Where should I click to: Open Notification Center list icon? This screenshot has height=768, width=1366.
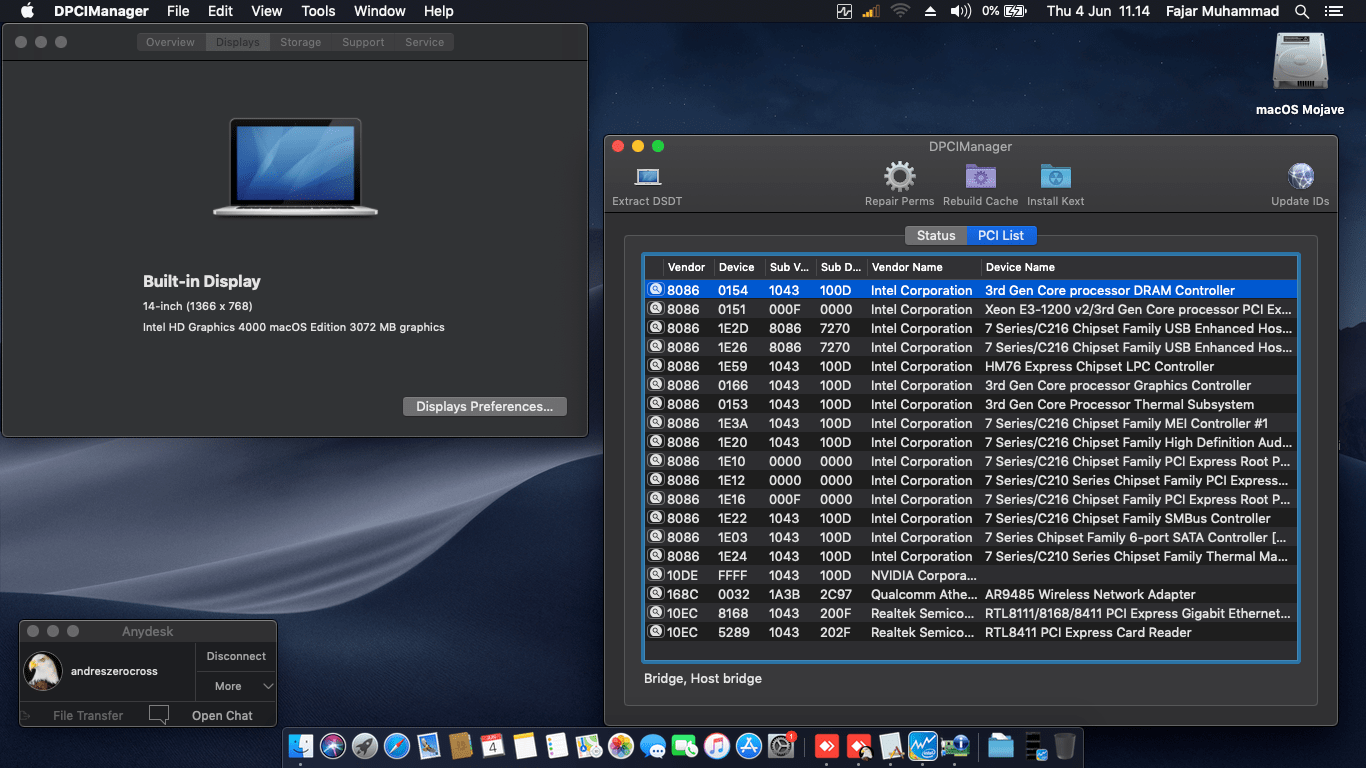point(1332,11)
